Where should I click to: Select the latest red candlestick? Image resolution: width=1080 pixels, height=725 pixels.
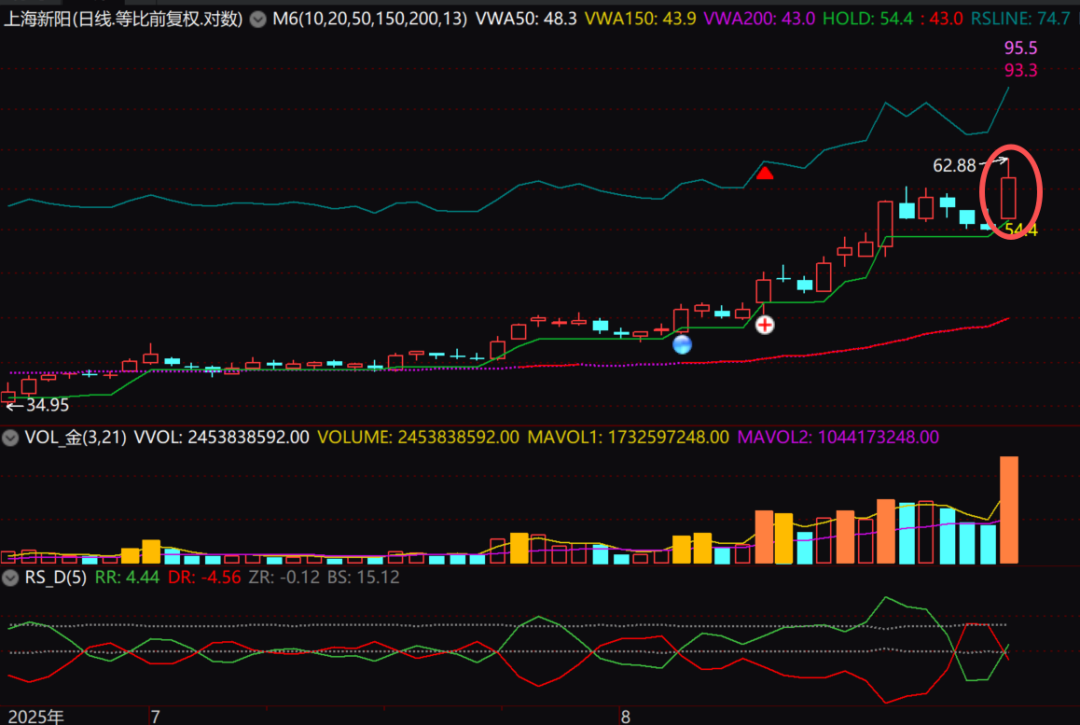[x=1008, y=189]
